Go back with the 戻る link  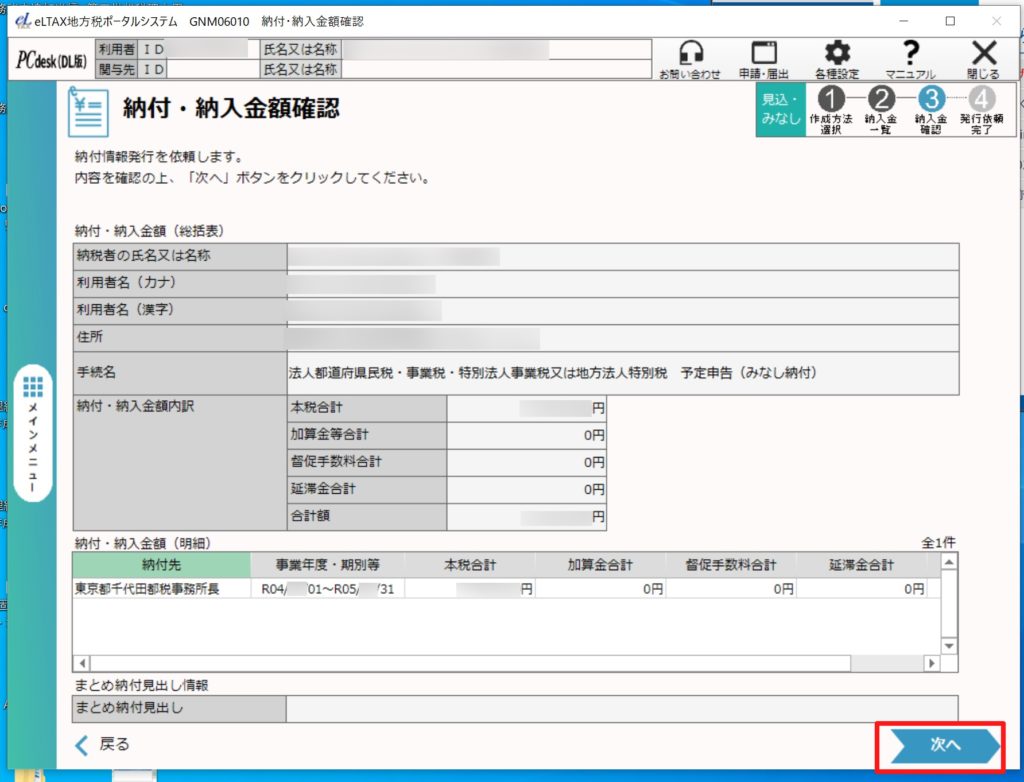(104, 744)
